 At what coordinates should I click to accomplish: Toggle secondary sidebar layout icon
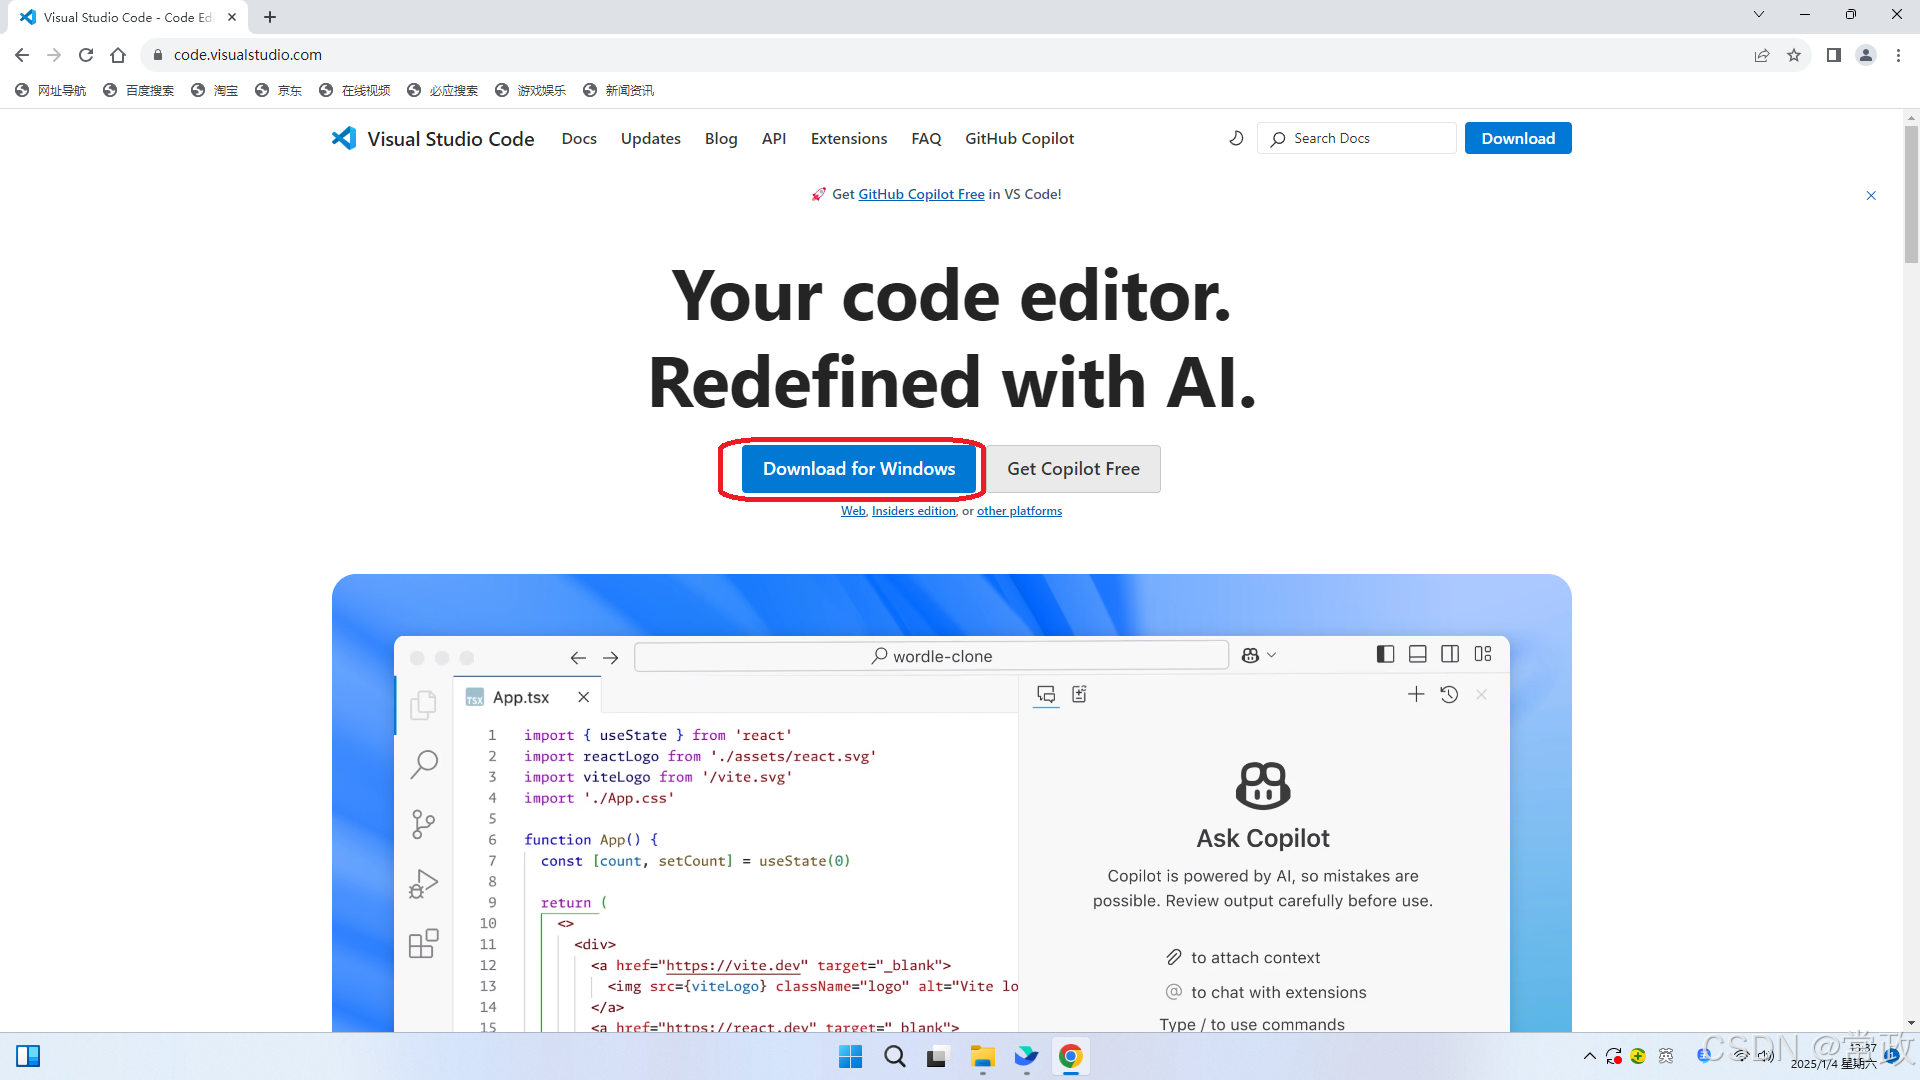point(1450,654)
